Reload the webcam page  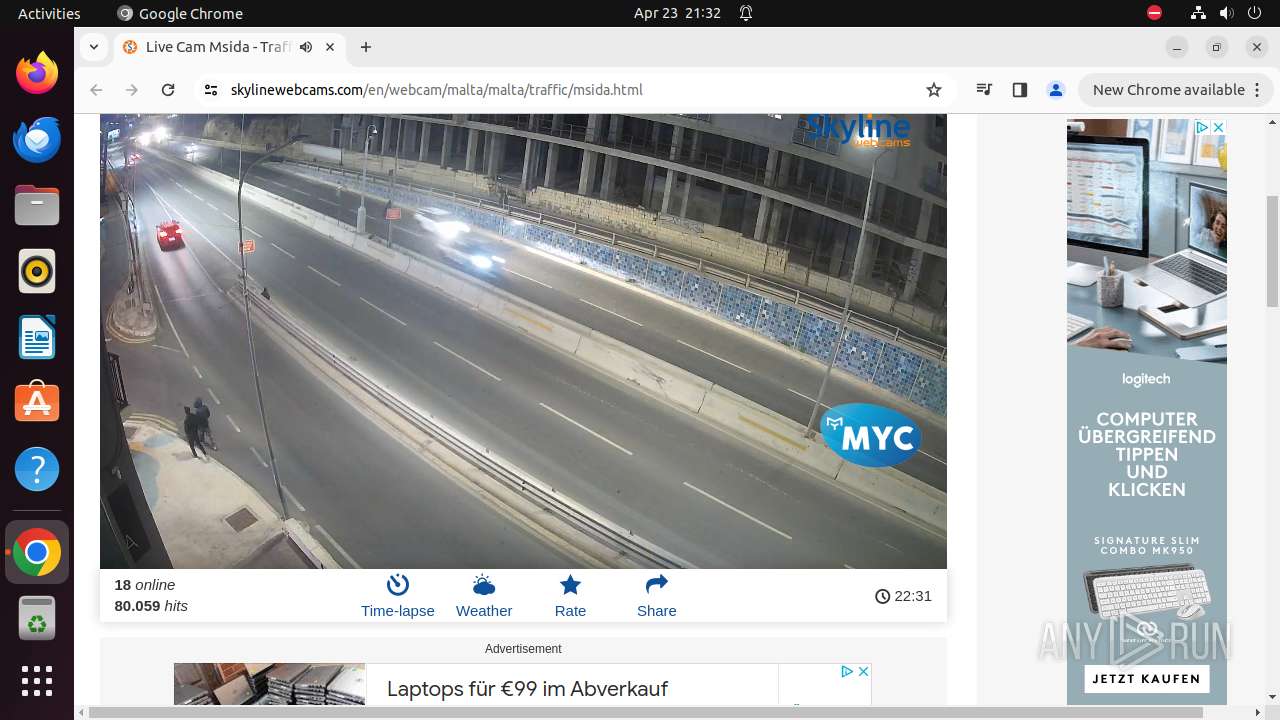[x=168, y=90]
